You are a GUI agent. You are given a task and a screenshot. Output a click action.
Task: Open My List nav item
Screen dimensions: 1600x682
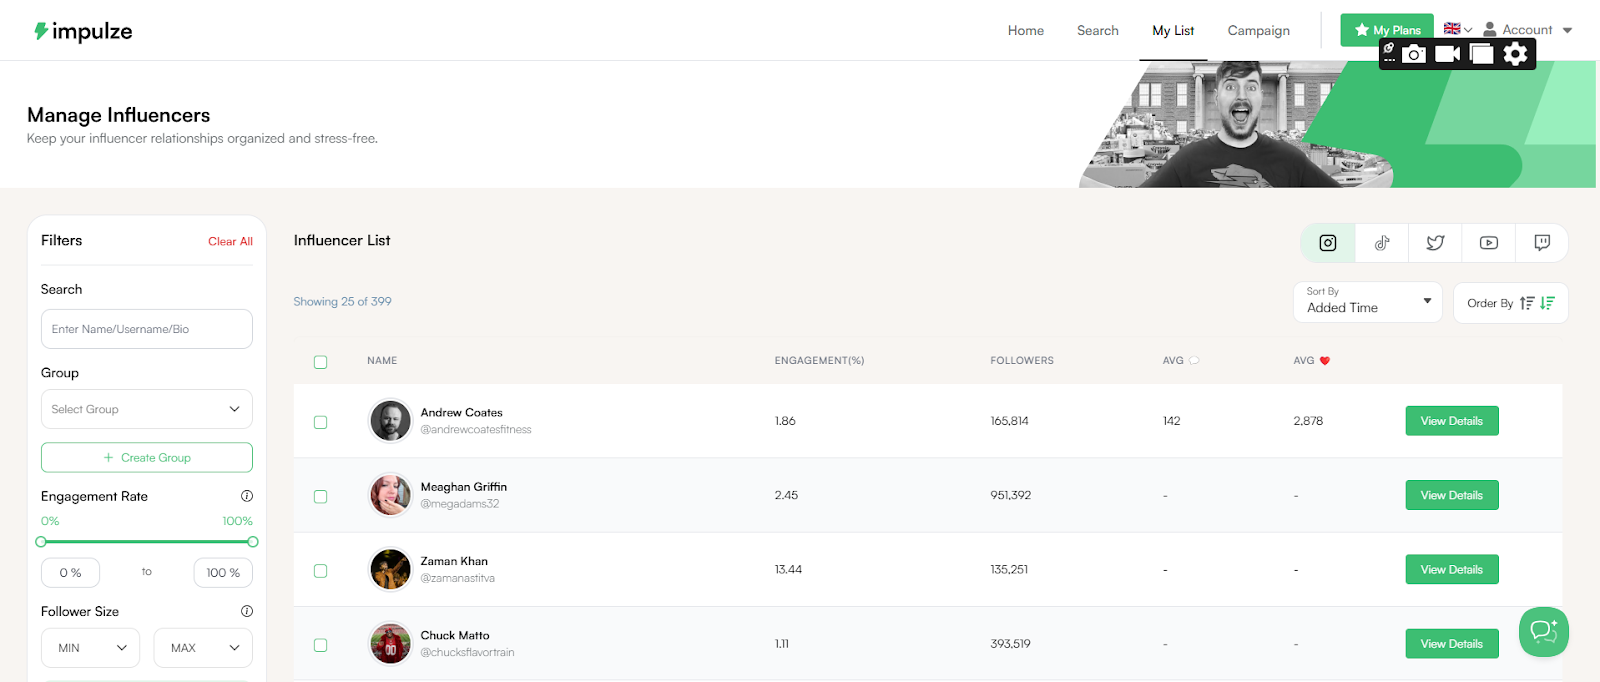[x=1173, y=31]
